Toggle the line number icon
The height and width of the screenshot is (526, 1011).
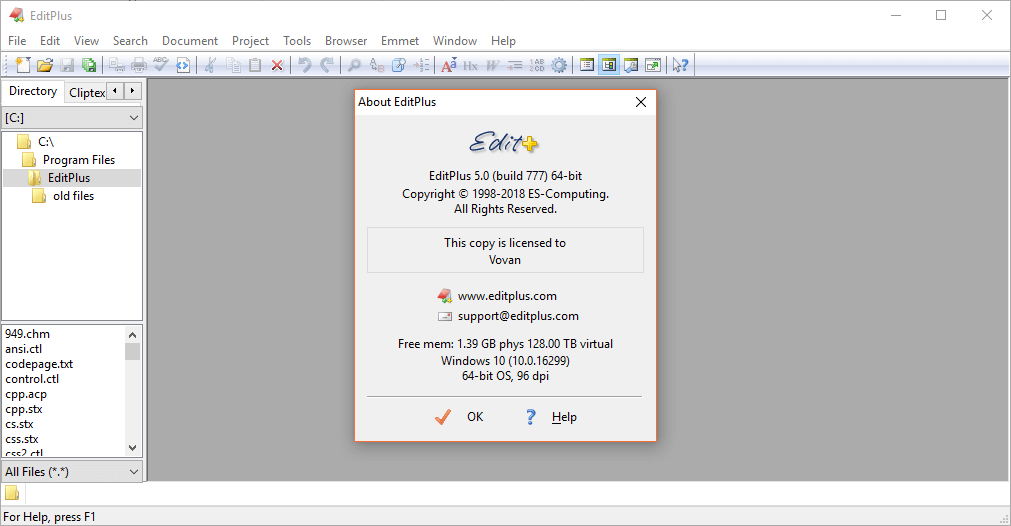pos(536,64)
